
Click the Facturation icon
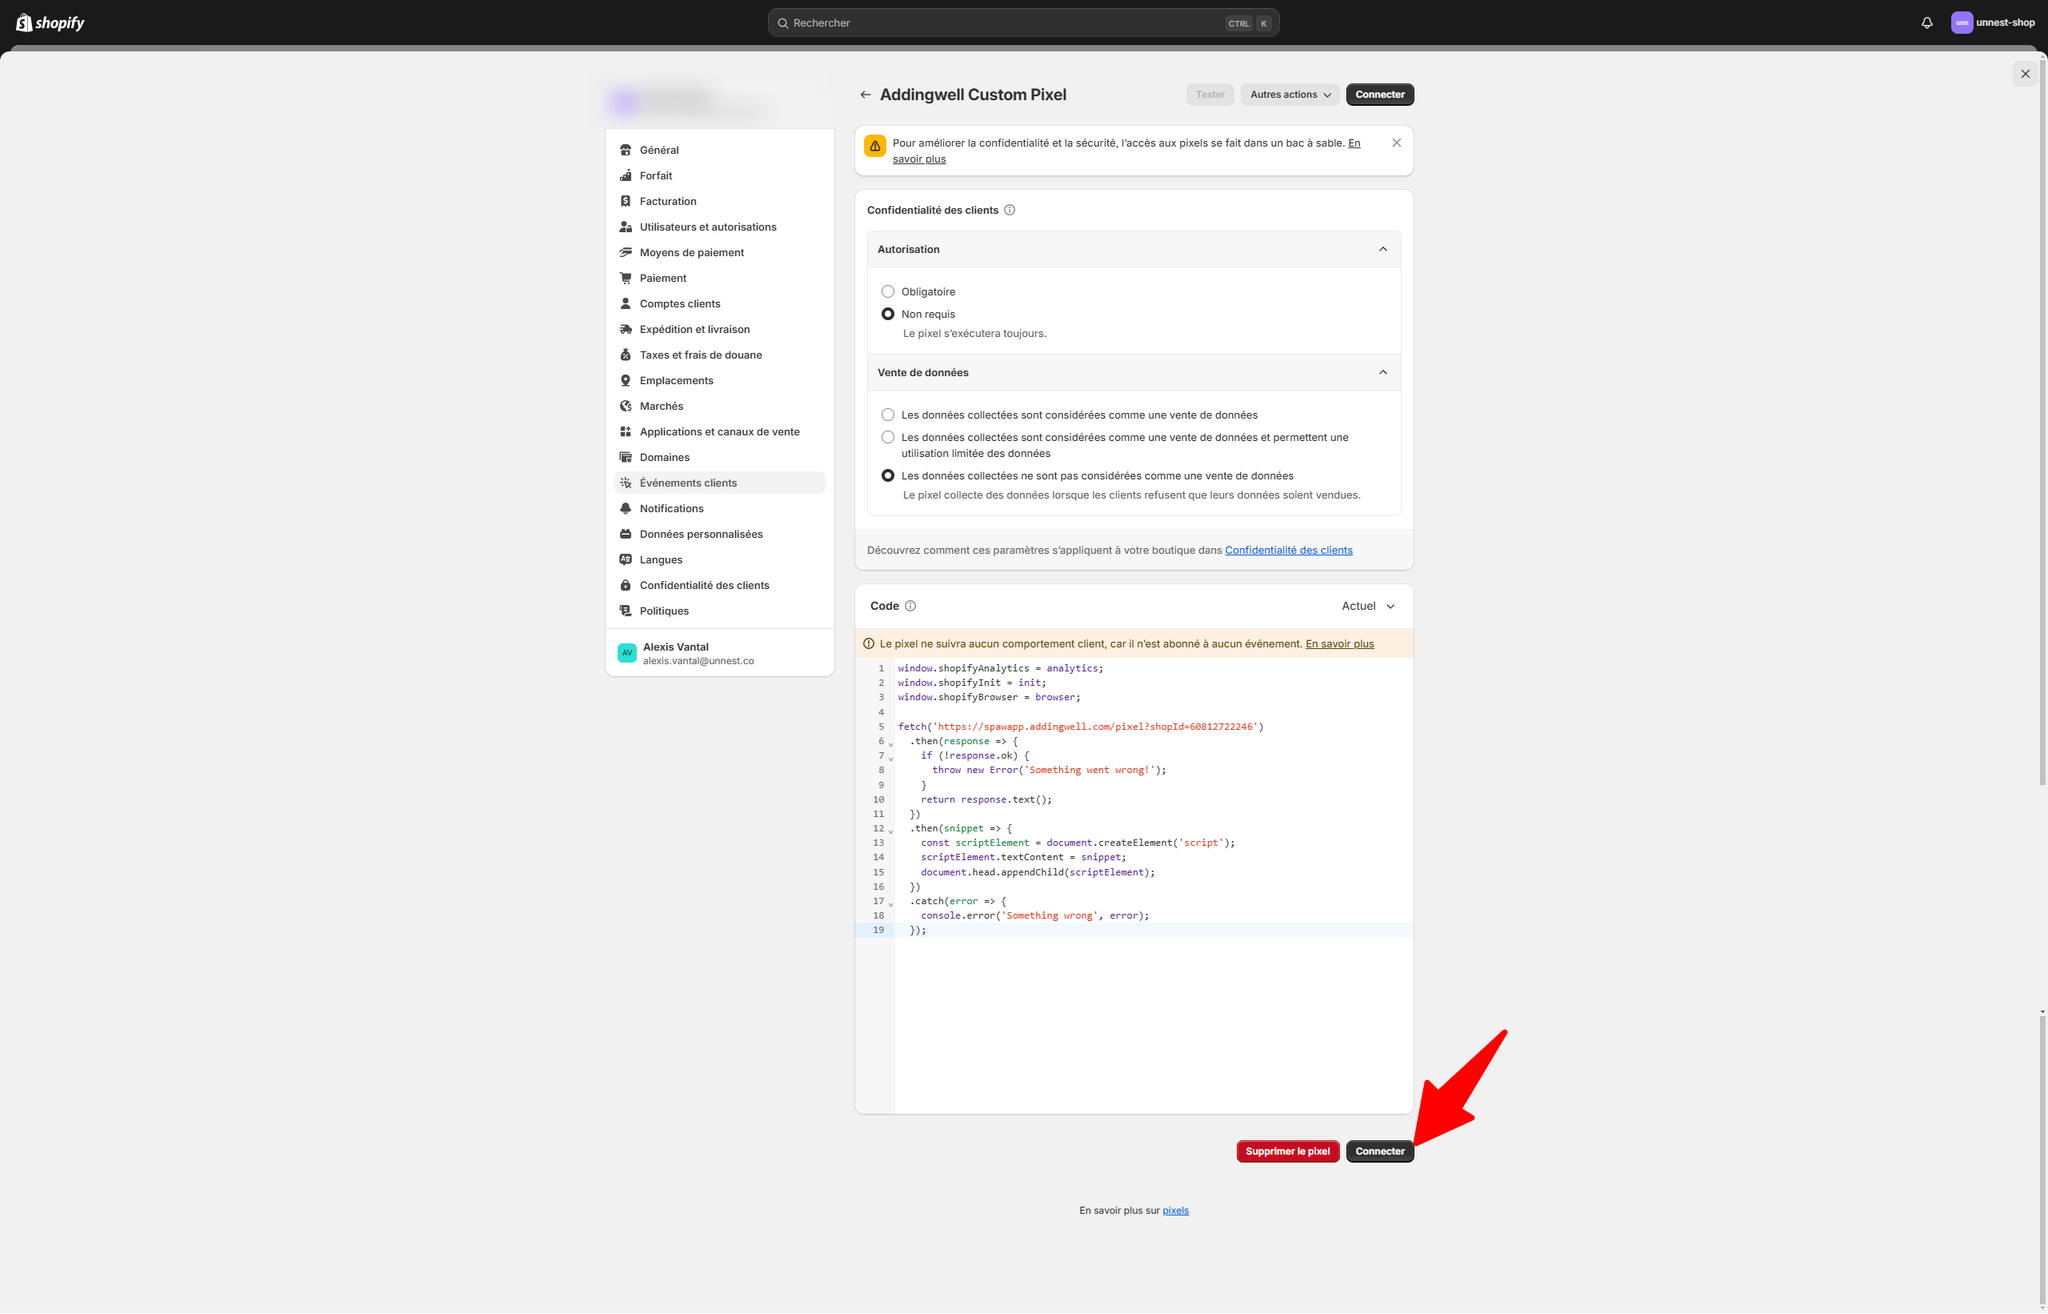click(x=626, y=201)
